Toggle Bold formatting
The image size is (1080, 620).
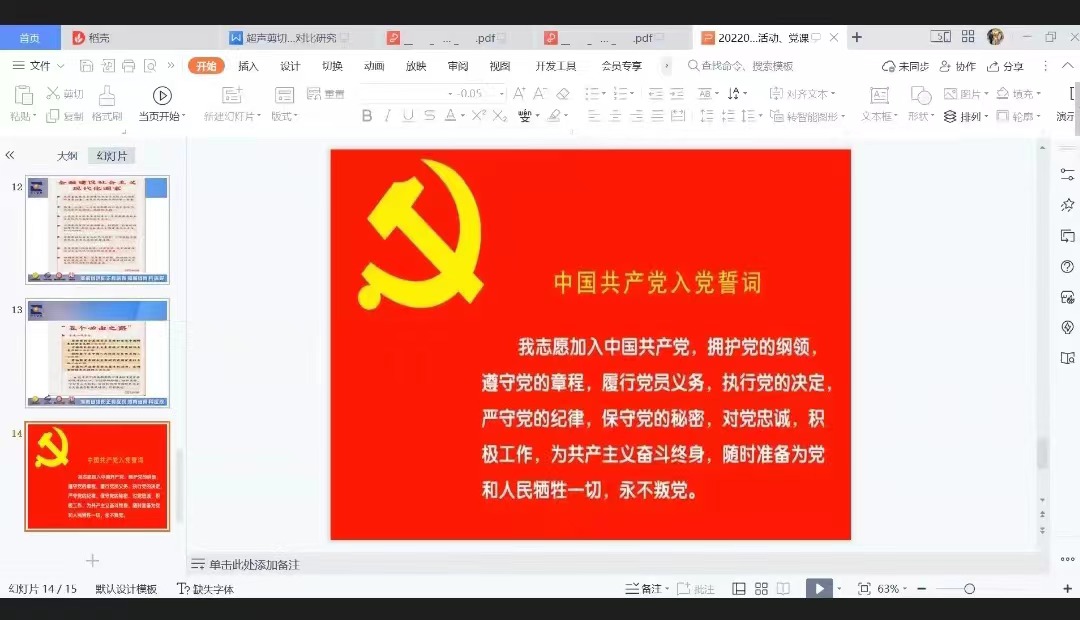[367, 116]
